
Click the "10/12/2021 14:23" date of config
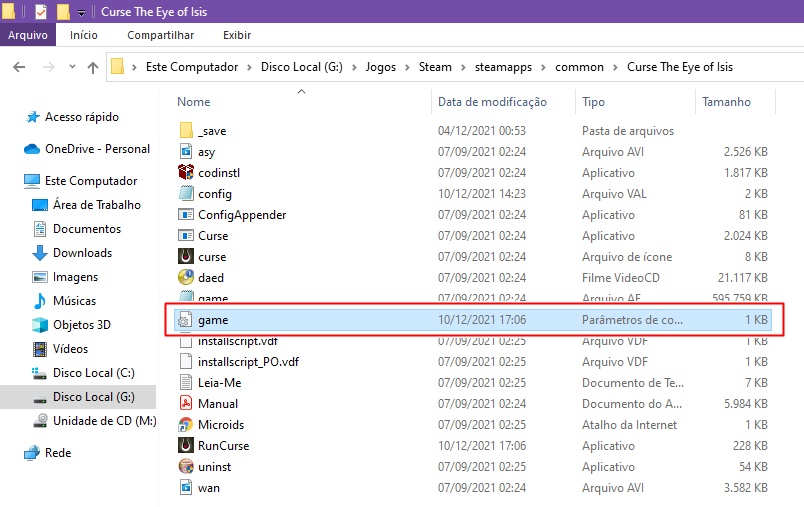click(x=481, y=194)
